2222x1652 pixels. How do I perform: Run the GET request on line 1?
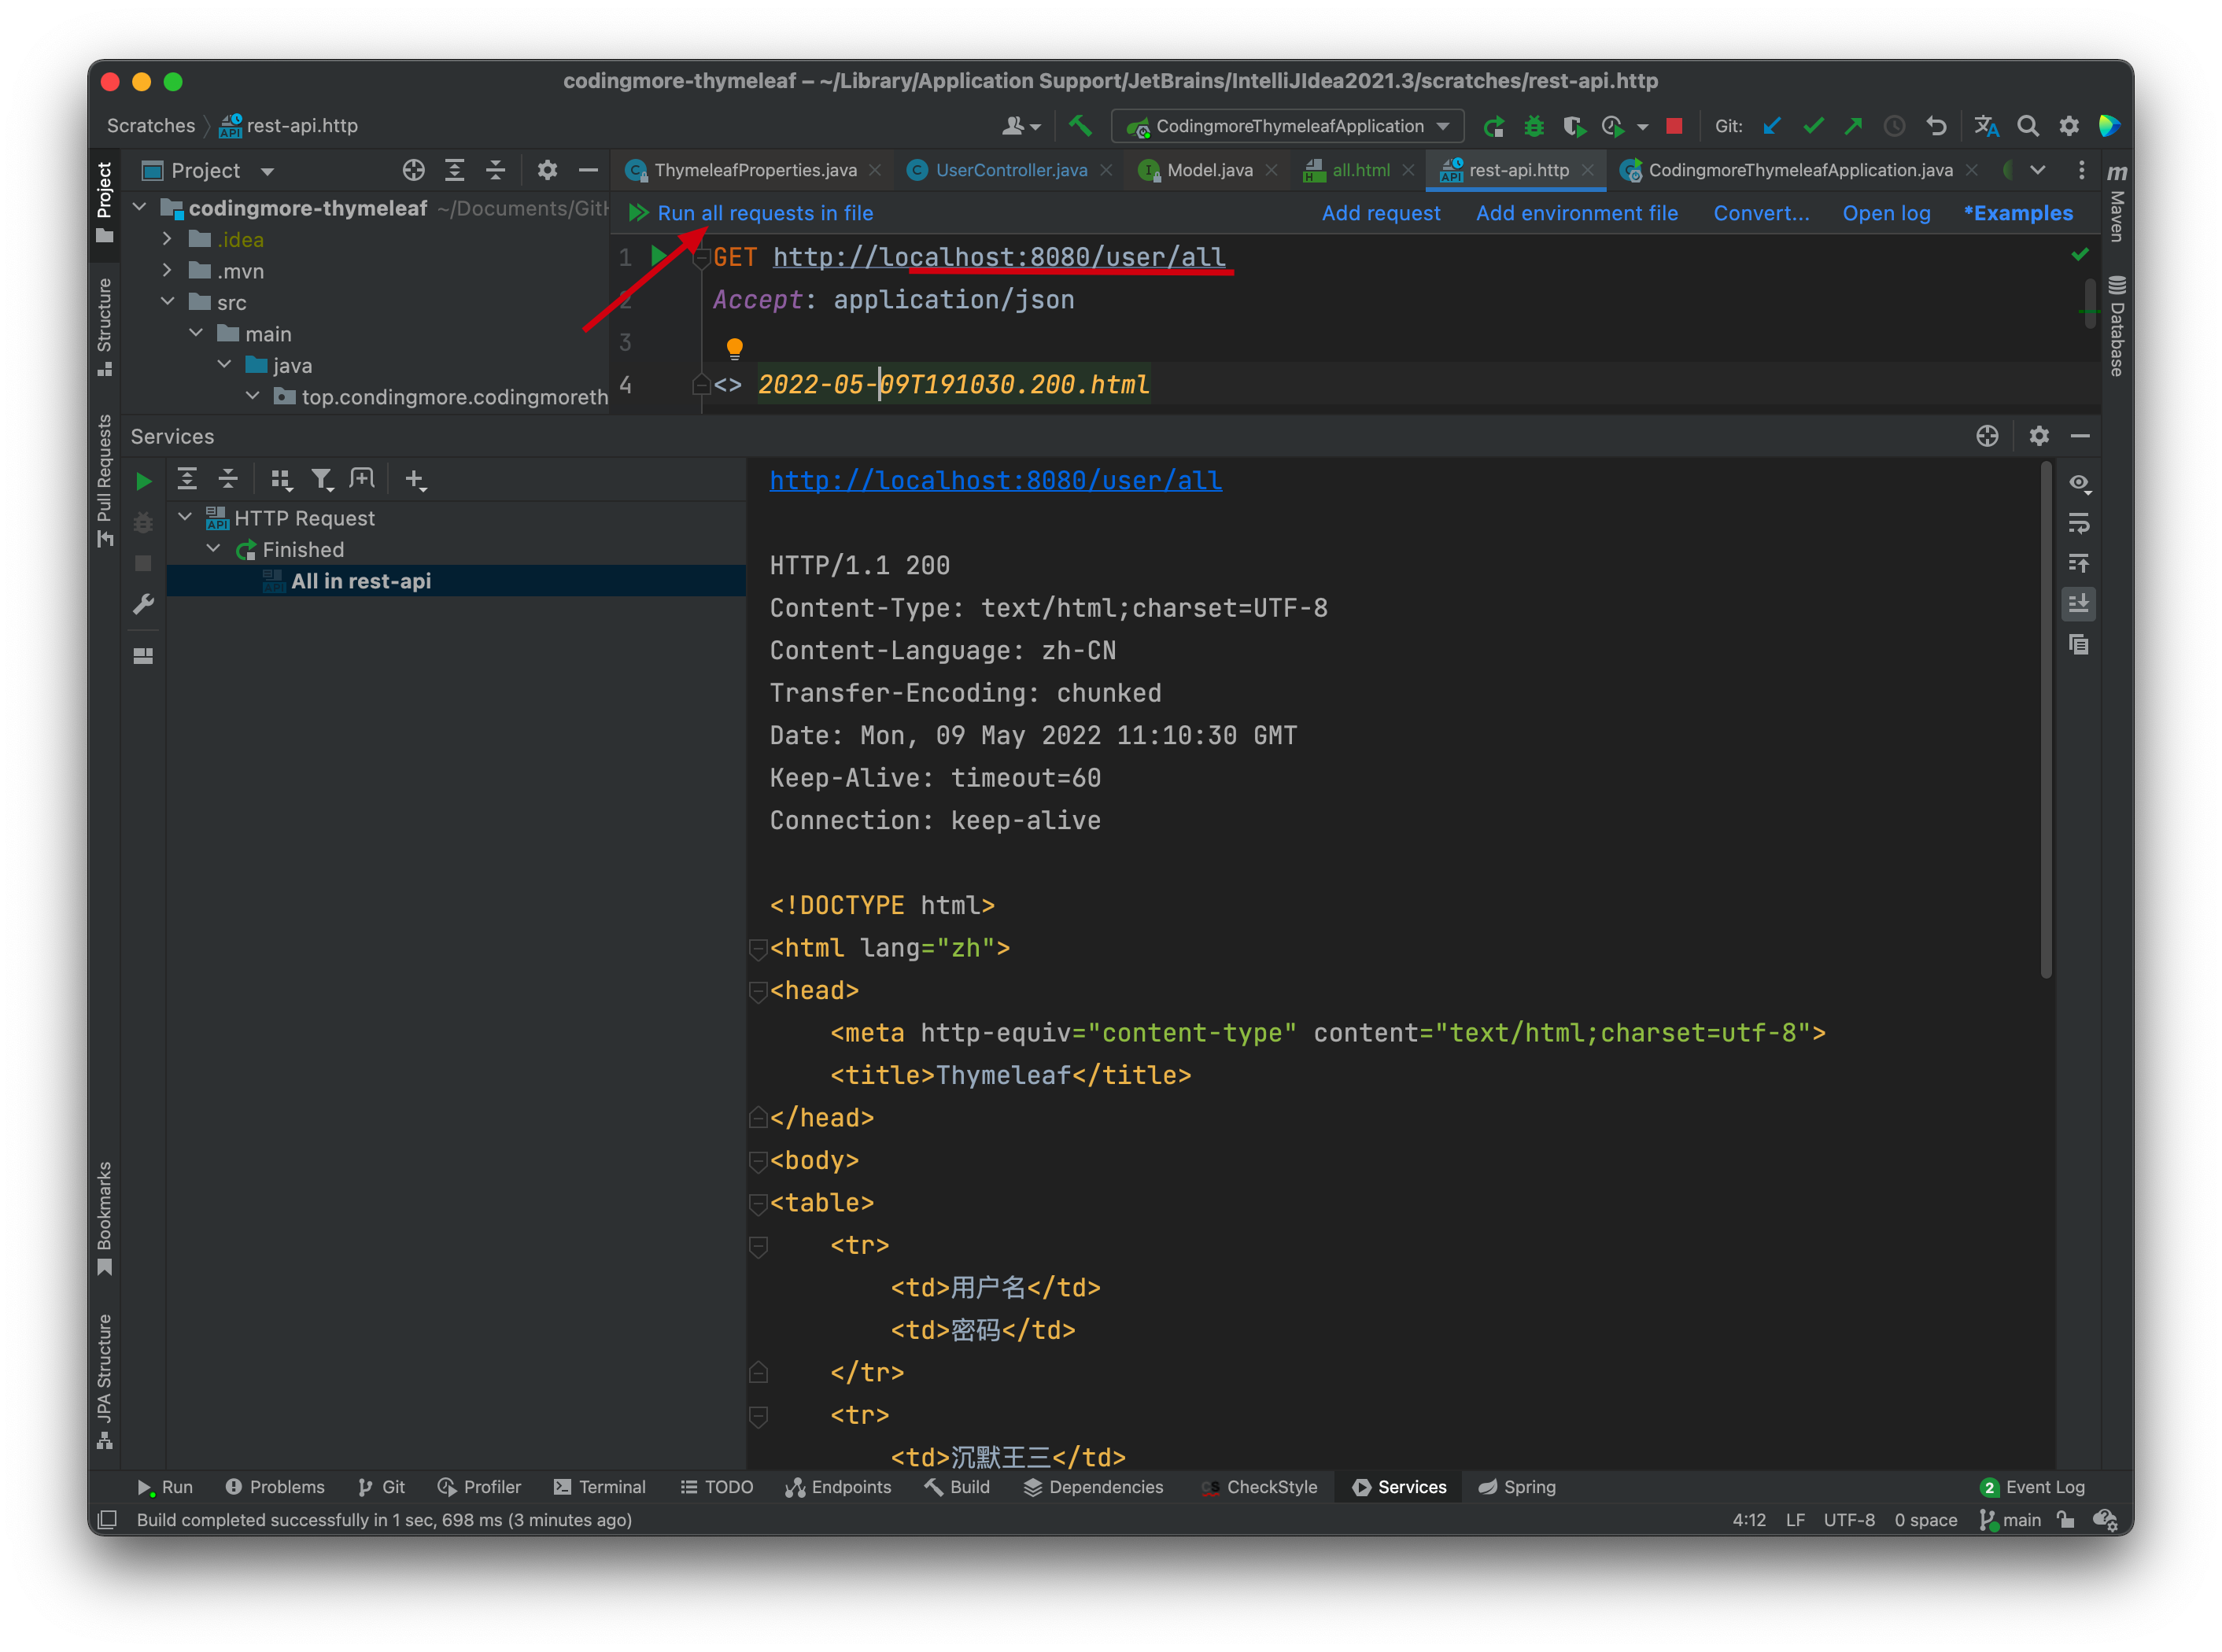659,256
